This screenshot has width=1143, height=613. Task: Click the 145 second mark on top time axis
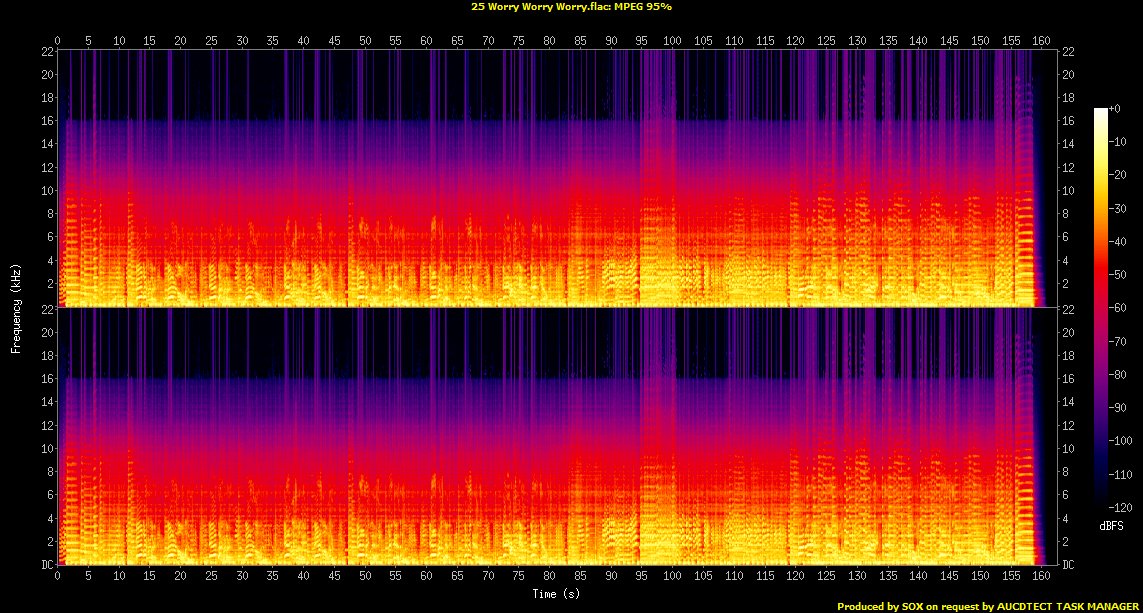pos(948,40)
